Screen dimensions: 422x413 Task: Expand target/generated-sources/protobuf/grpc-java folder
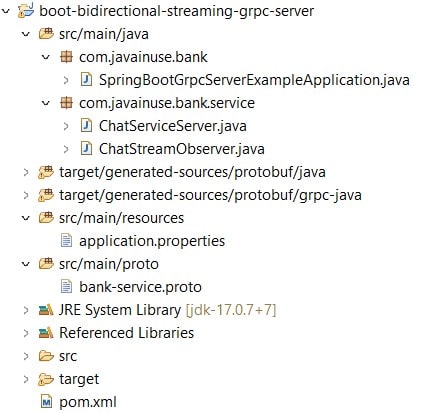coord(26,195)
